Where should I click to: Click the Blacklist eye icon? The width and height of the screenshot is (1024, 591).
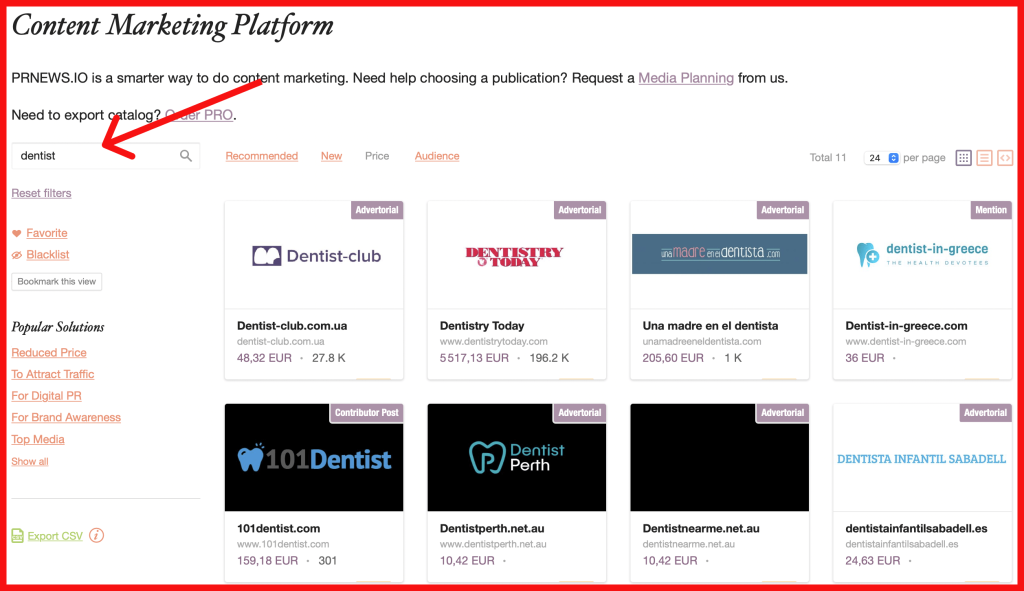coord(17,255)
